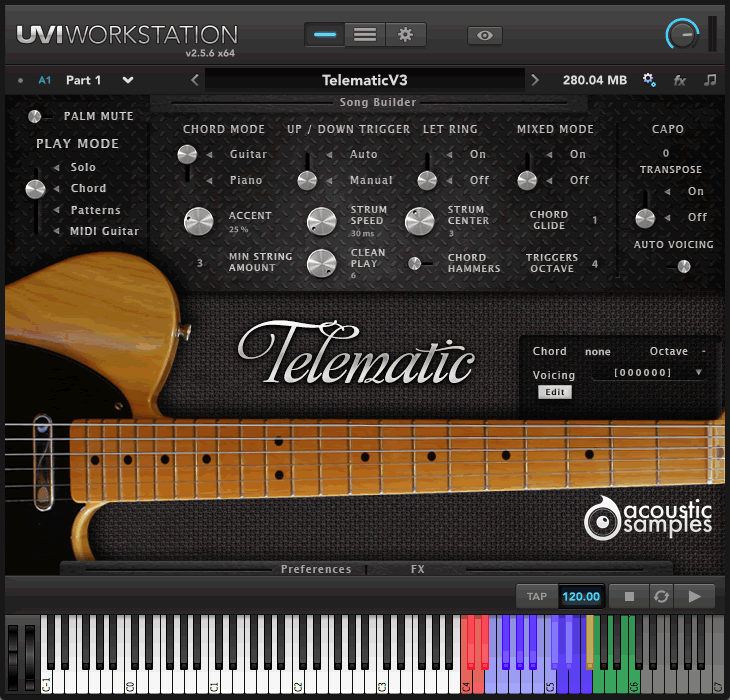
Task: Select Patterns play mode
Action: pyautogui.click(x=95, y=210)
